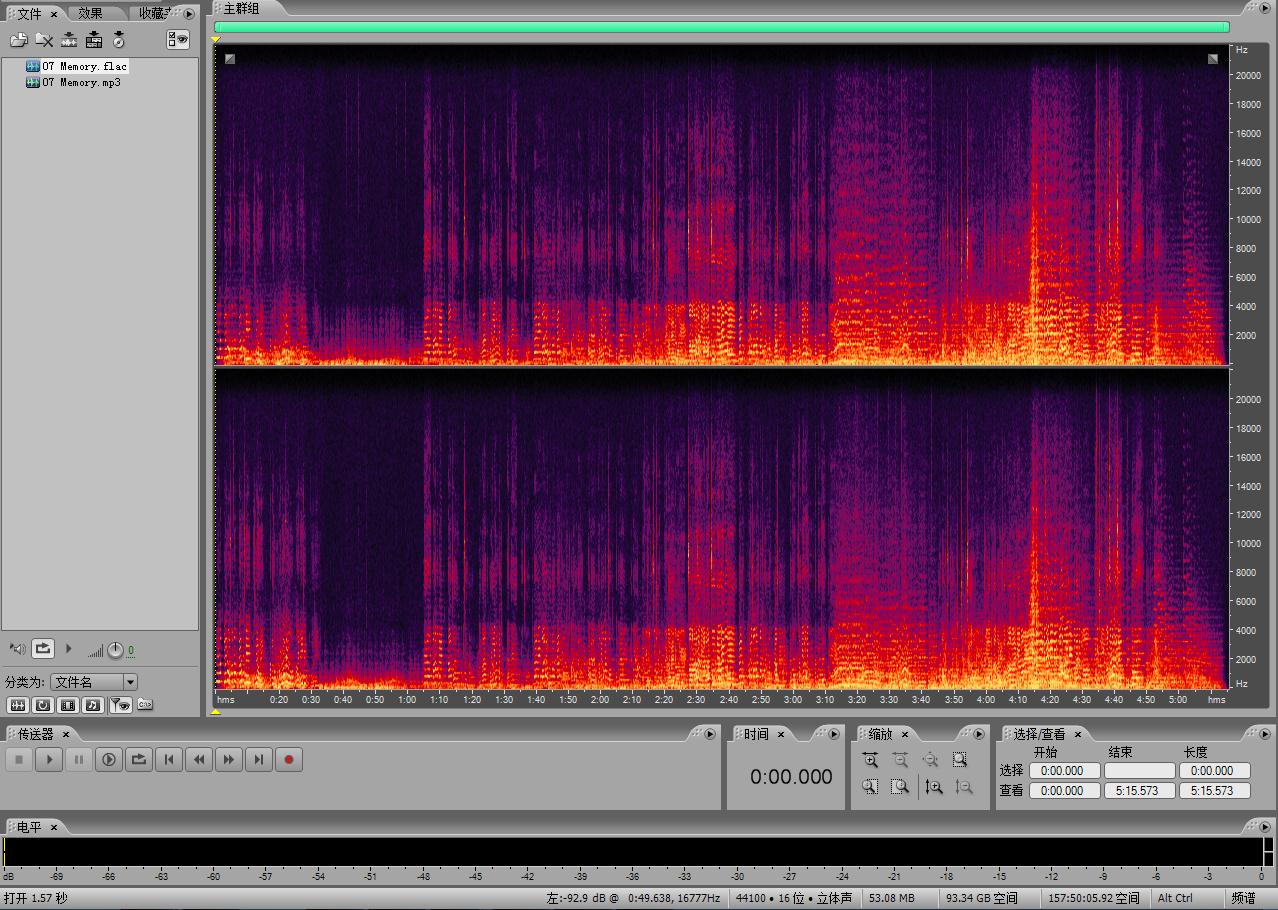Toggle loop play in Files panel
Viewport: 1278px width, 910px height.
point(43,649)
